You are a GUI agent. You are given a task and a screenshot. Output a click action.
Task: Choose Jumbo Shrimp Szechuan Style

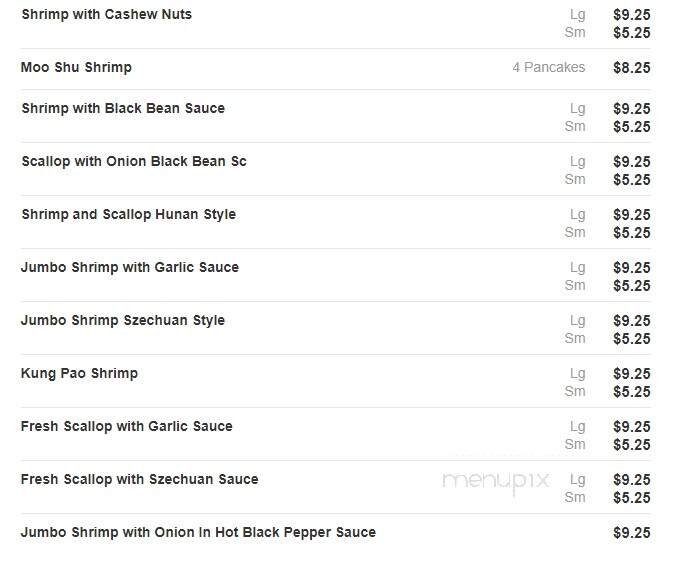pyautogui.click(x=123, y=320)
